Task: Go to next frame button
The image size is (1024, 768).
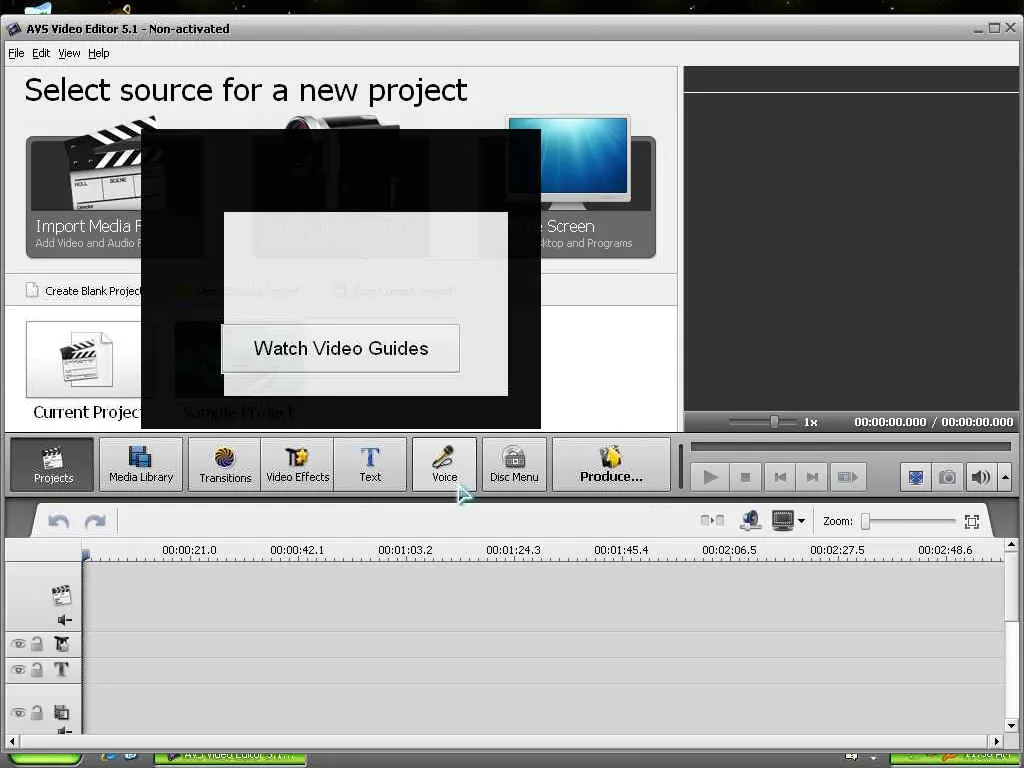Action: click(x=812, y=477)
